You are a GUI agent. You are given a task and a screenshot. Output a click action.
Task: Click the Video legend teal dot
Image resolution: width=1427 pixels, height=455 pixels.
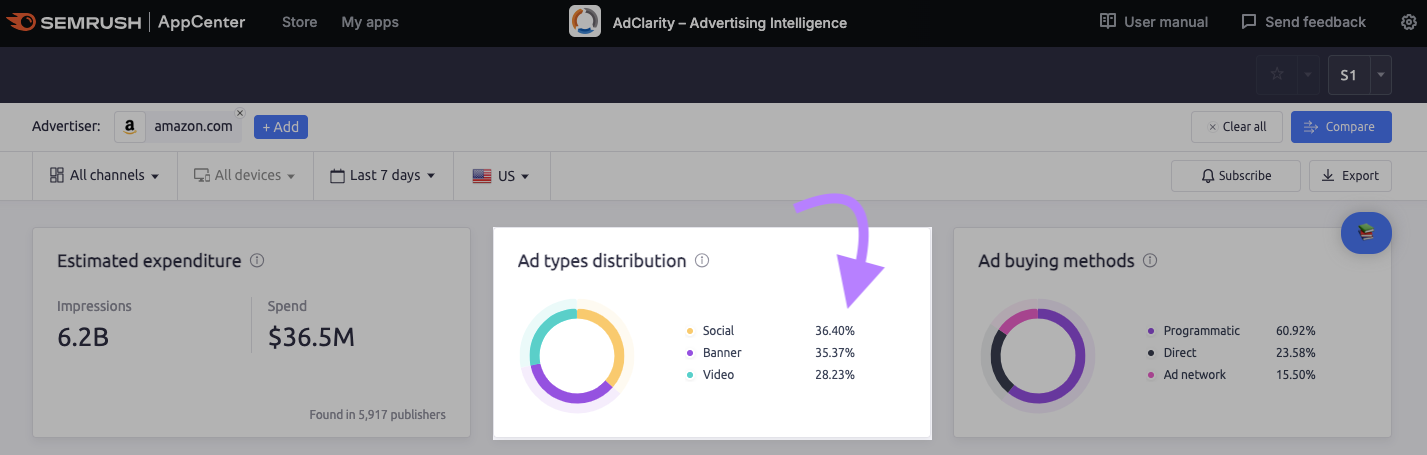pyautogui.click(x=690, y=375)
